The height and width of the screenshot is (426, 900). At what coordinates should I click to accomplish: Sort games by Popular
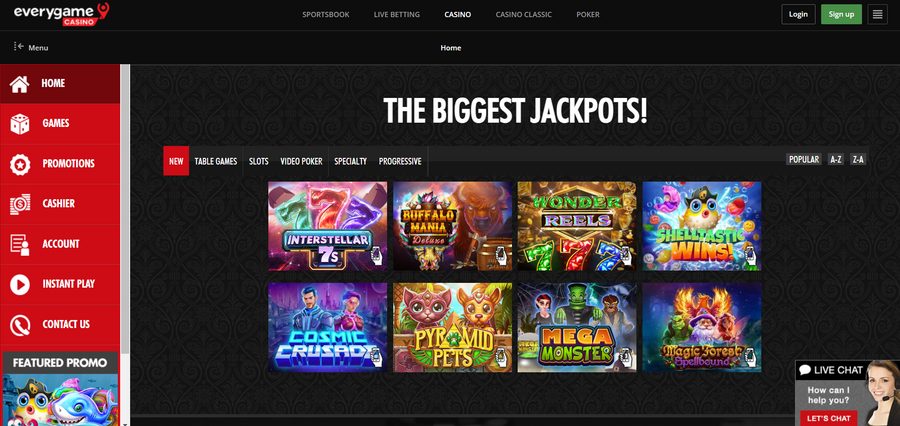click(x=804, y=160)
